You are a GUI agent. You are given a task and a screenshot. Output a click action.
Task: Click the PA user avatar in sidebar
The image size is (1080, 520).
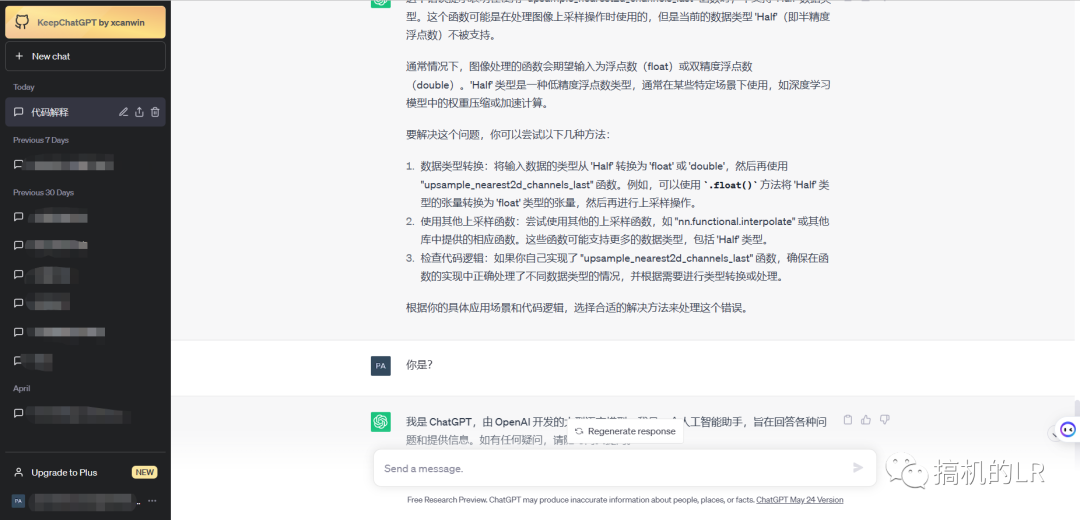click(18, 500)
